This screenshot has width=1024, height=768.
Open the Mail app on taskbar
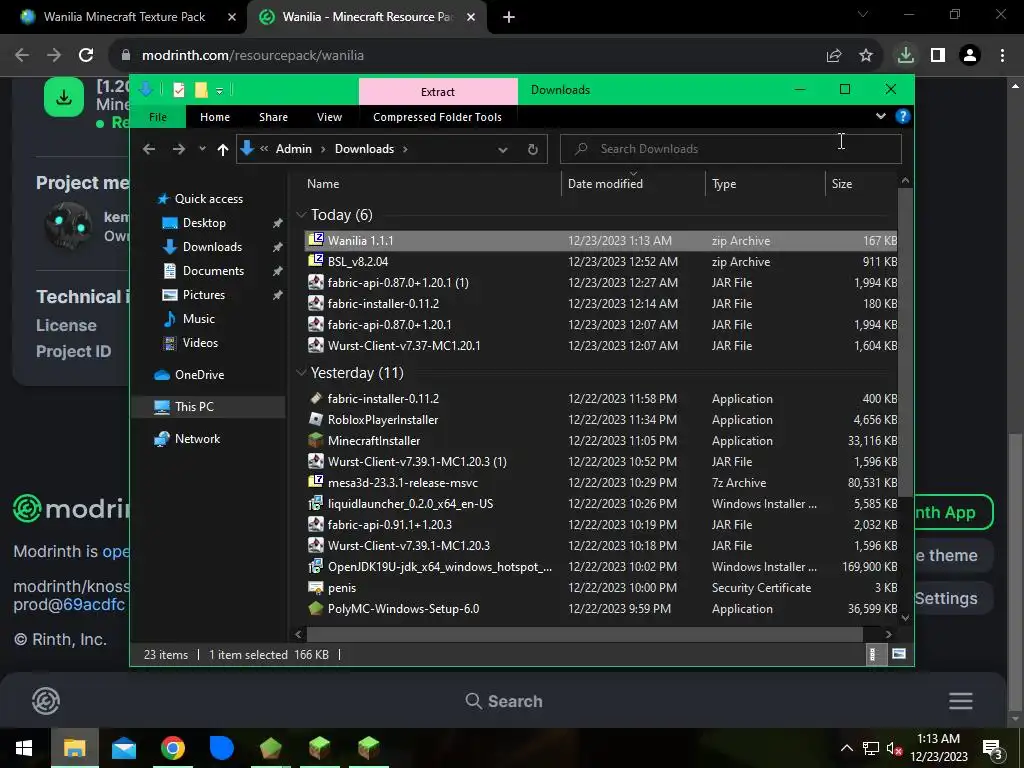click(x=124, y=748)
